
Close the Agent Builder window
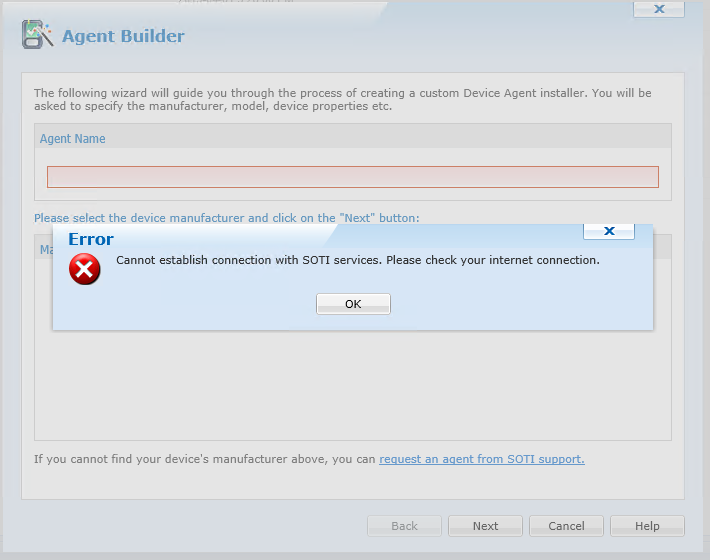tap(658, 9)
